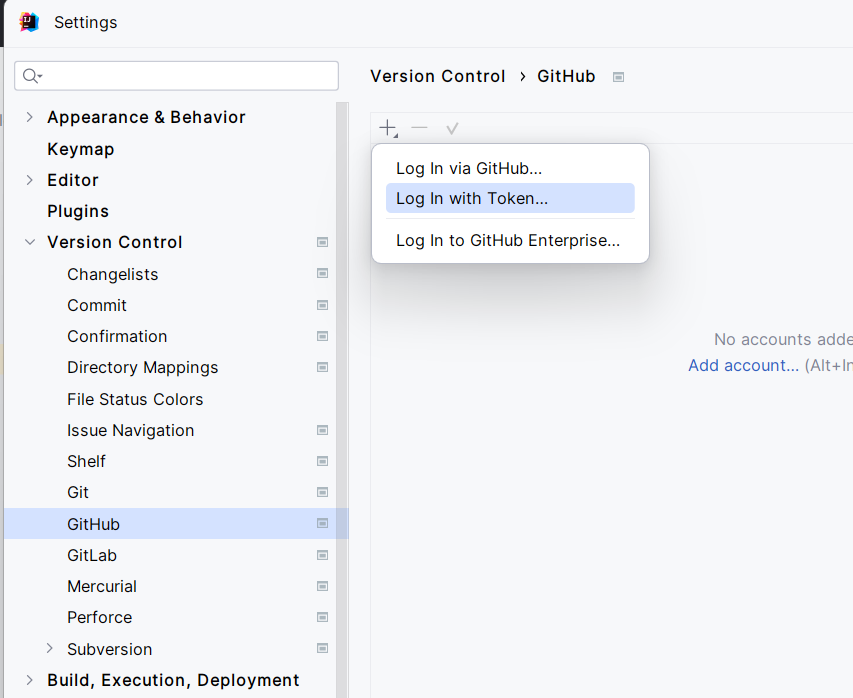The image size is (853, 698).
Task: Click project-level icon beside Commit
Action: click(323, 305)
